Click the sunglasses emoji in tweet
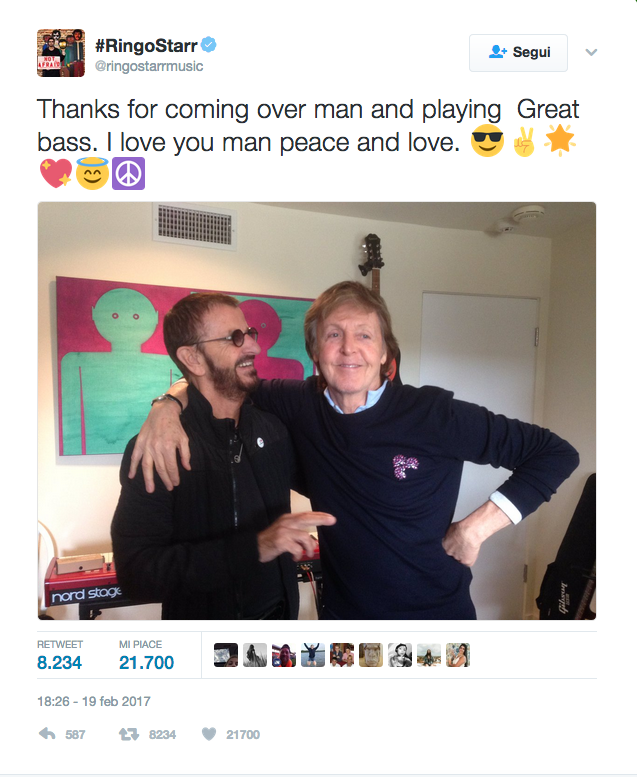Image resolution: width=637 pixels, height=777 pixels. (487, 140)
